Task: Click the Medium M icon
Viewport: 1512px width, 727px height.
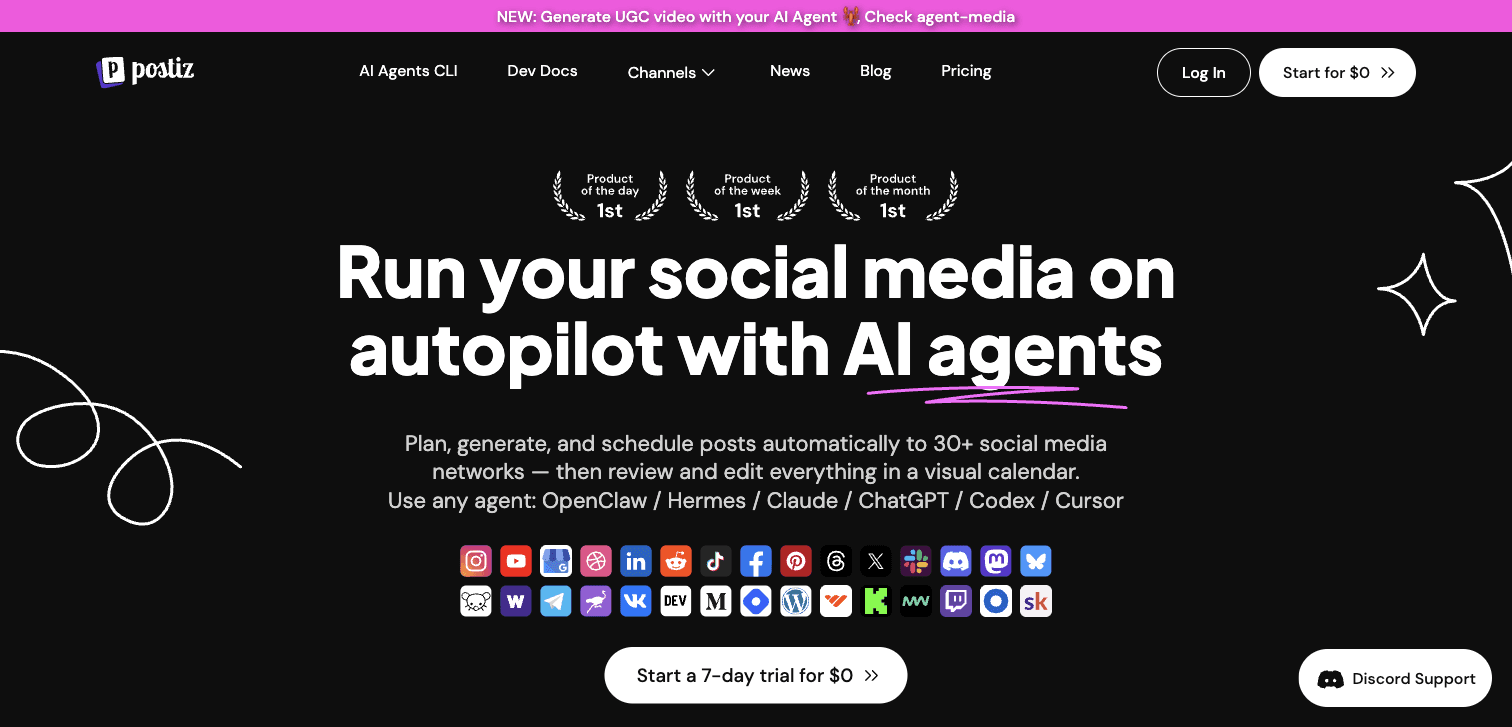Action: point(716,601)
